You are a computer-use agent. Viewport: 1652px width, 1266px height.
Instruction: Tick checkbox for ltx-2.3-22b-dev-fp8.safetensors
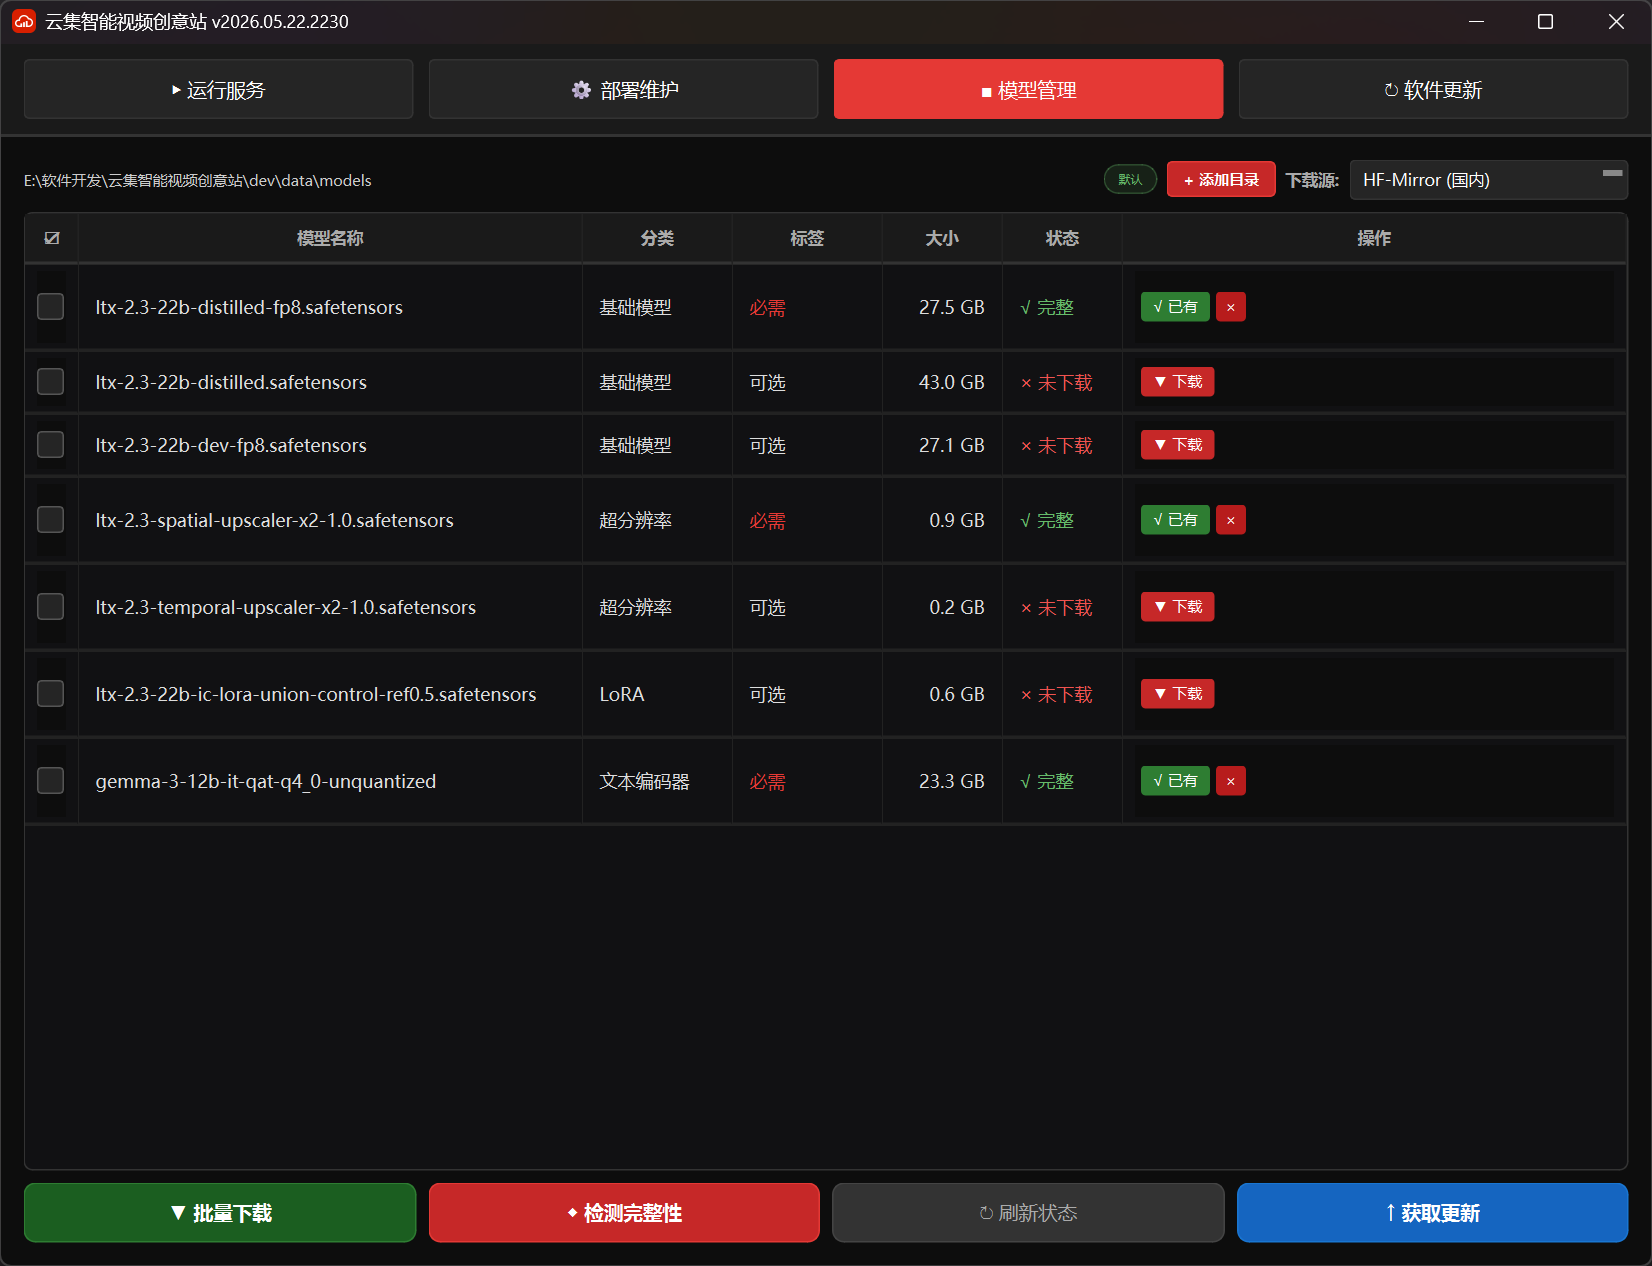[x=50, y=445]
